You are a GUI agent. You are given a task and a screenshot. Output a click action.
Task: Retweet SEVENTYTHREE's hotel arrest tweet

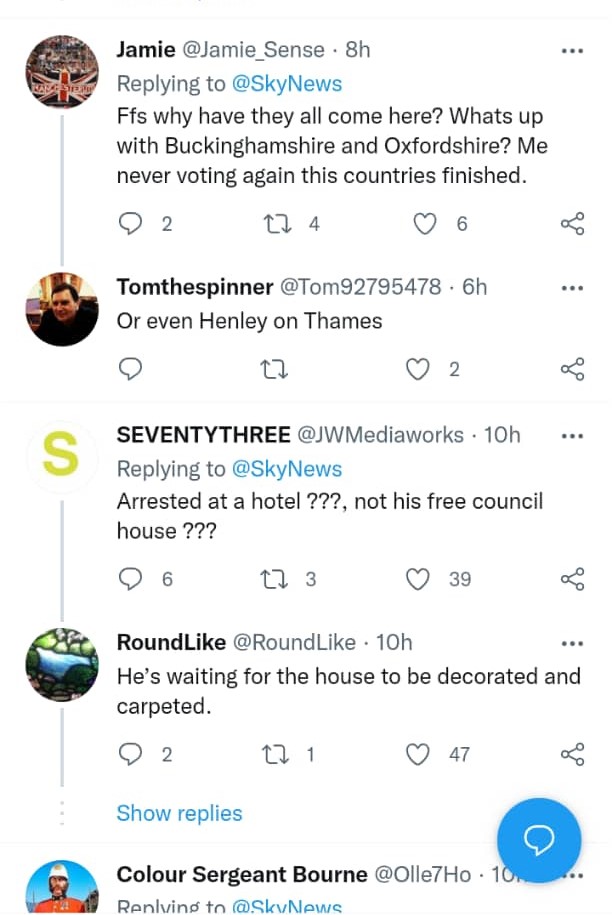(273, 579)
